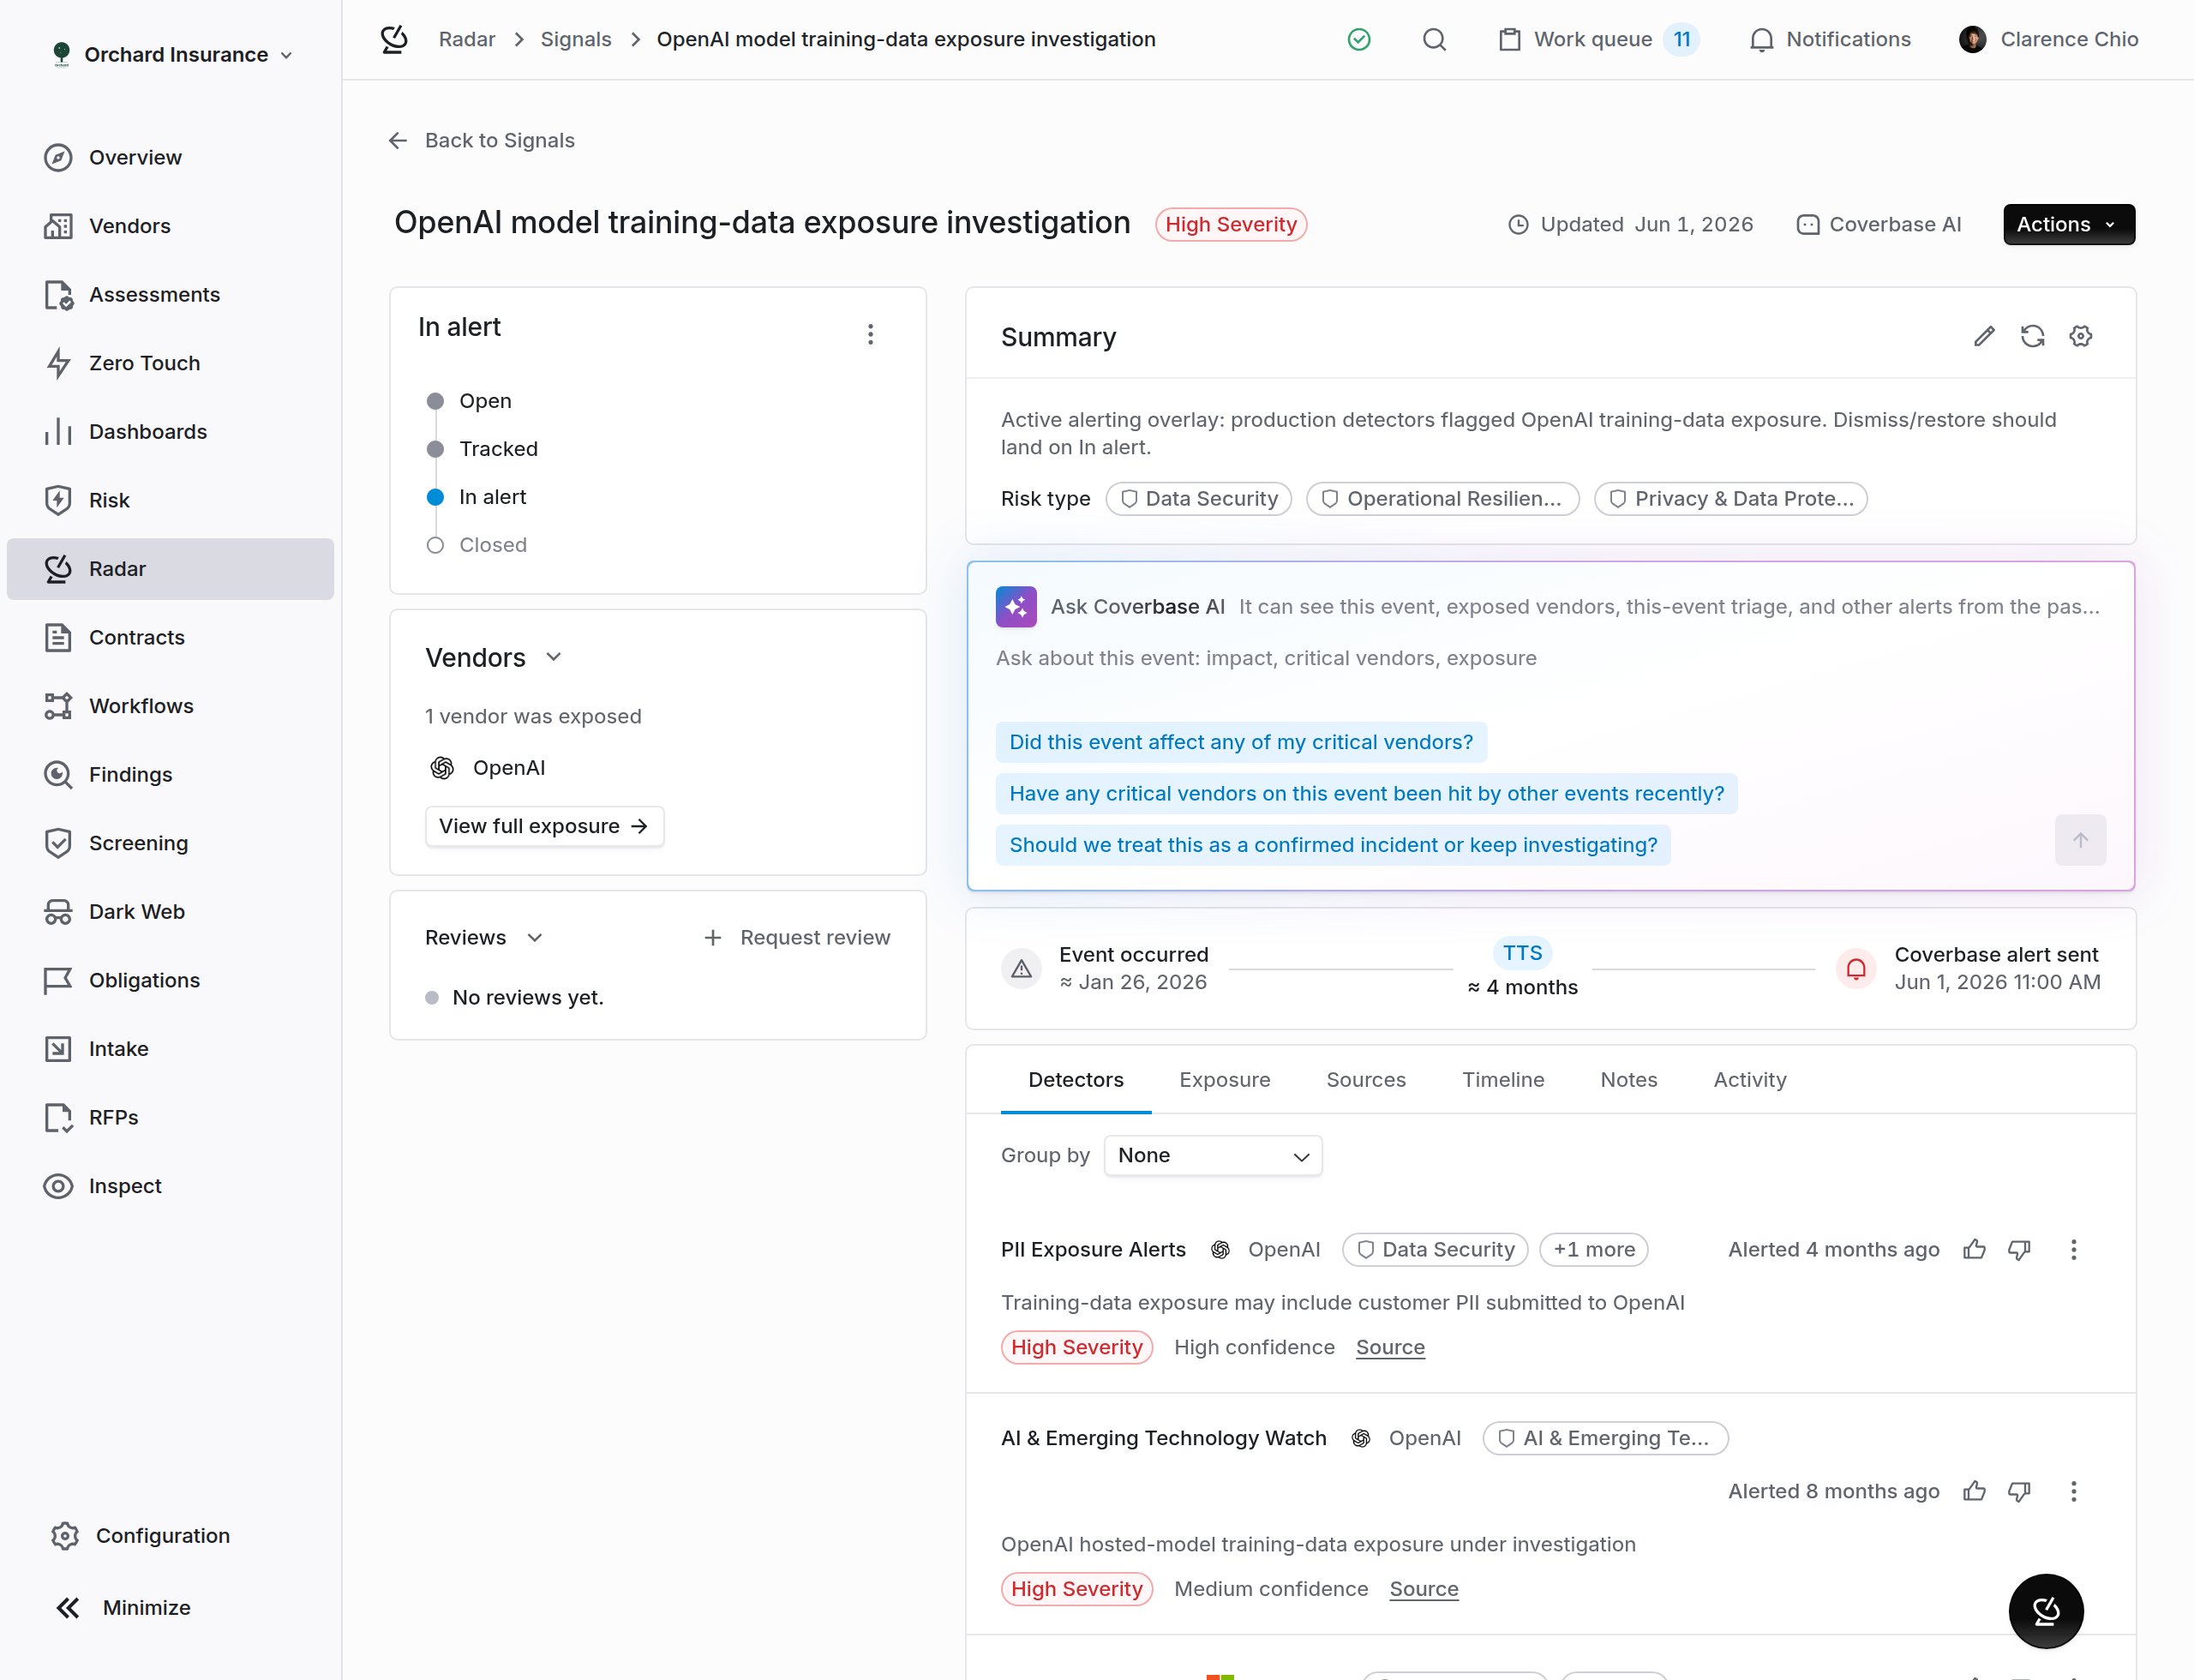The height and width of the screenshot is (1680, 2194).
Task: Open the Actions dropdown
Action: (x=2068, y=224)
